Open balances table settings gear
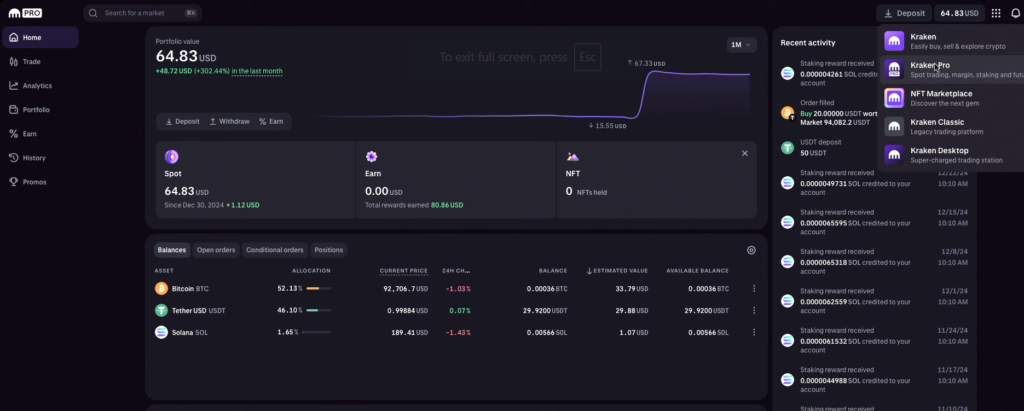The image size is (1024, 411). coord(751,250)
